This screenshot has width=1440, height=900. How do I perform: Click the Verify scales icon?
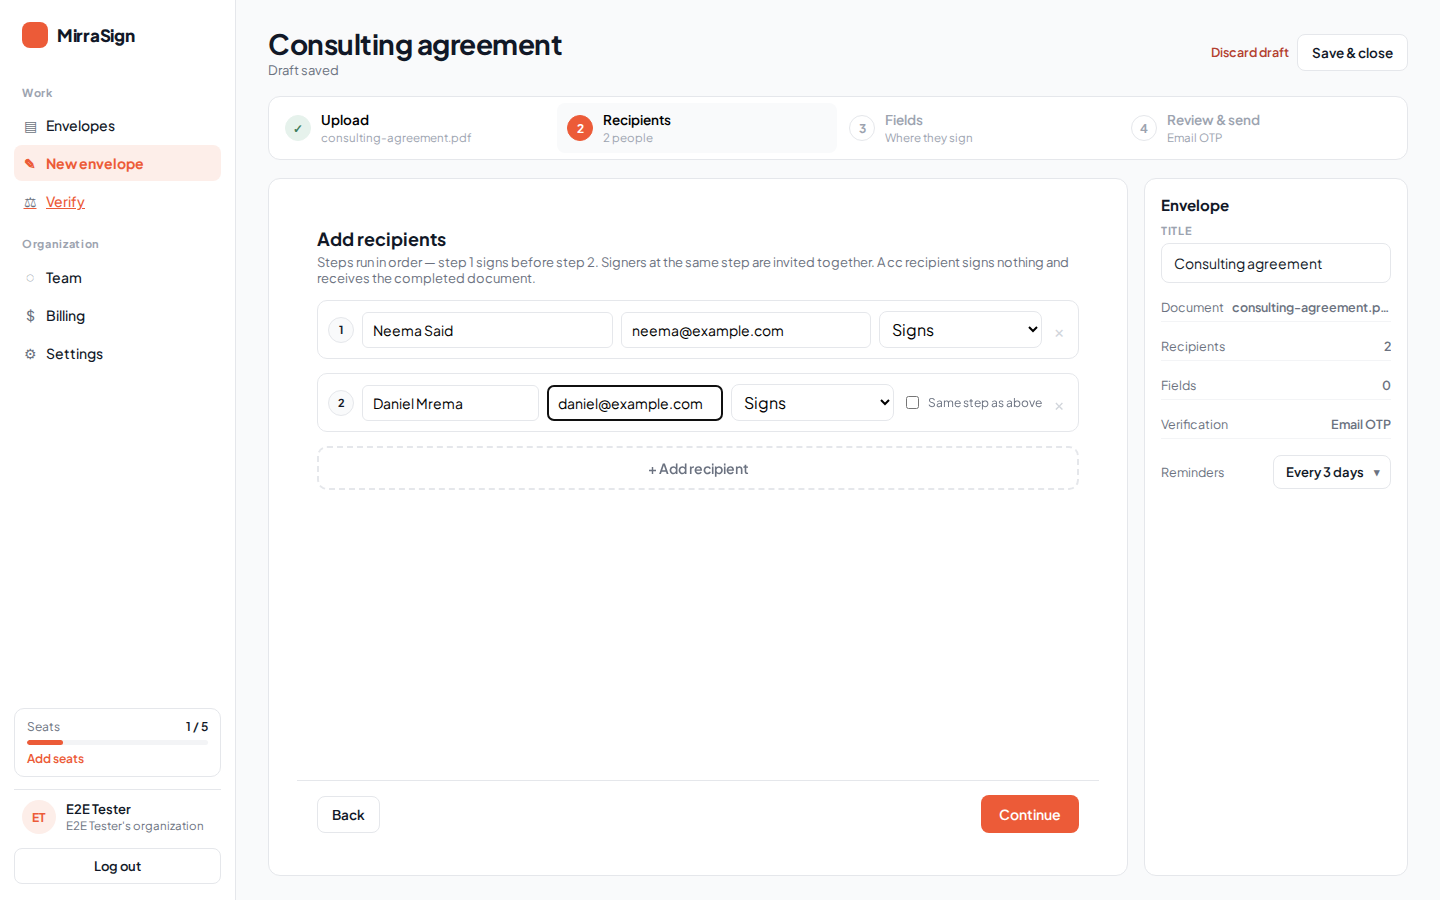[30, 202]
